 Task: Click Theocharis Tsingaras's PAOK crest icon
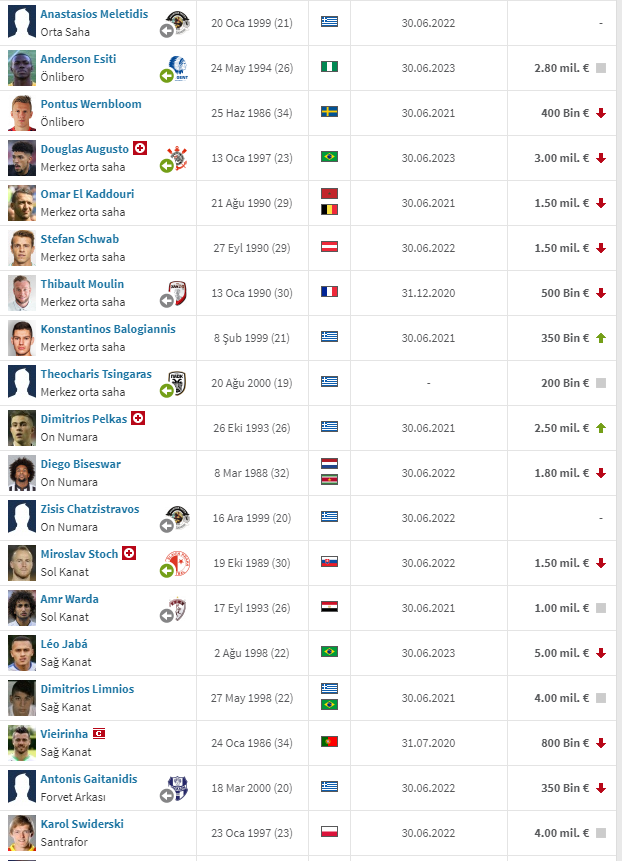(177, 383)
